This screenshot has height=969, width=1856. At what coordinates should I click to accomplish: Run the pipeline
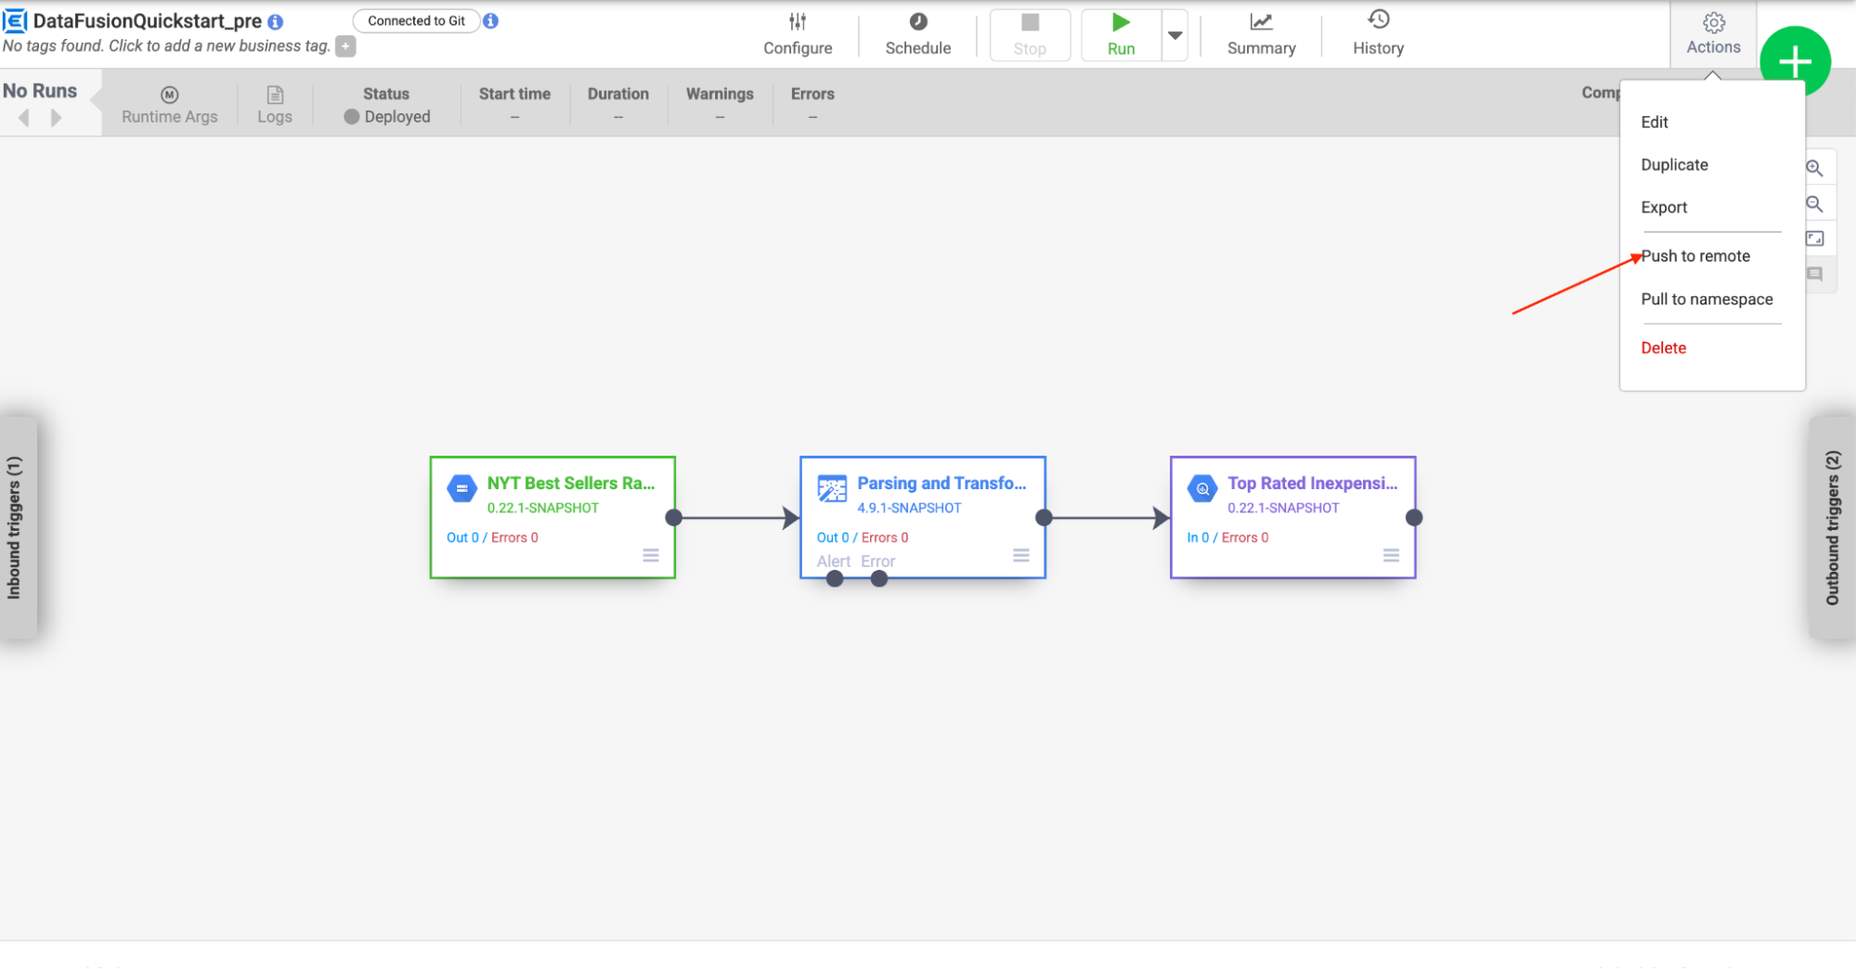tap(1120, 35)
